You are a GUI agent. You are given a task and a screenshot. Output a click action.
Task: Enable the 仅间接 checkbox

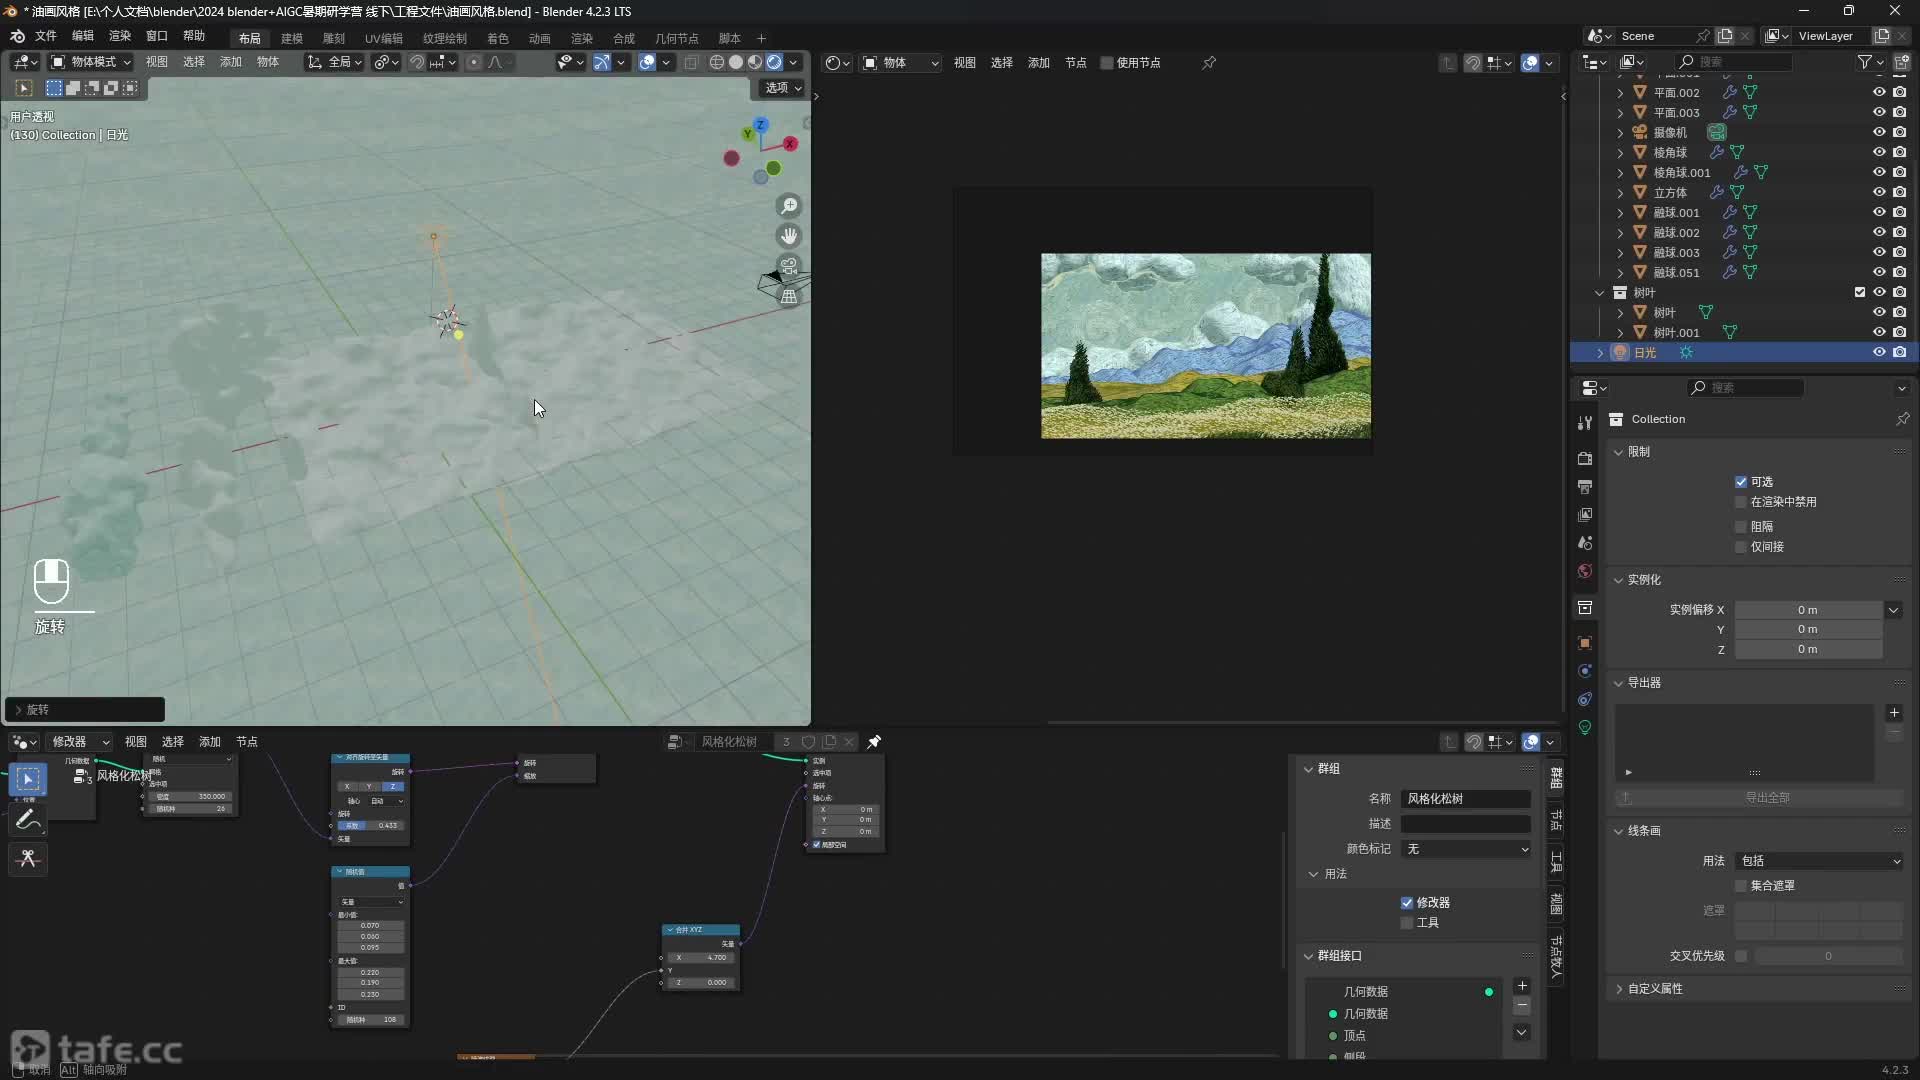pyautogui.click(x=1741, y=547)
